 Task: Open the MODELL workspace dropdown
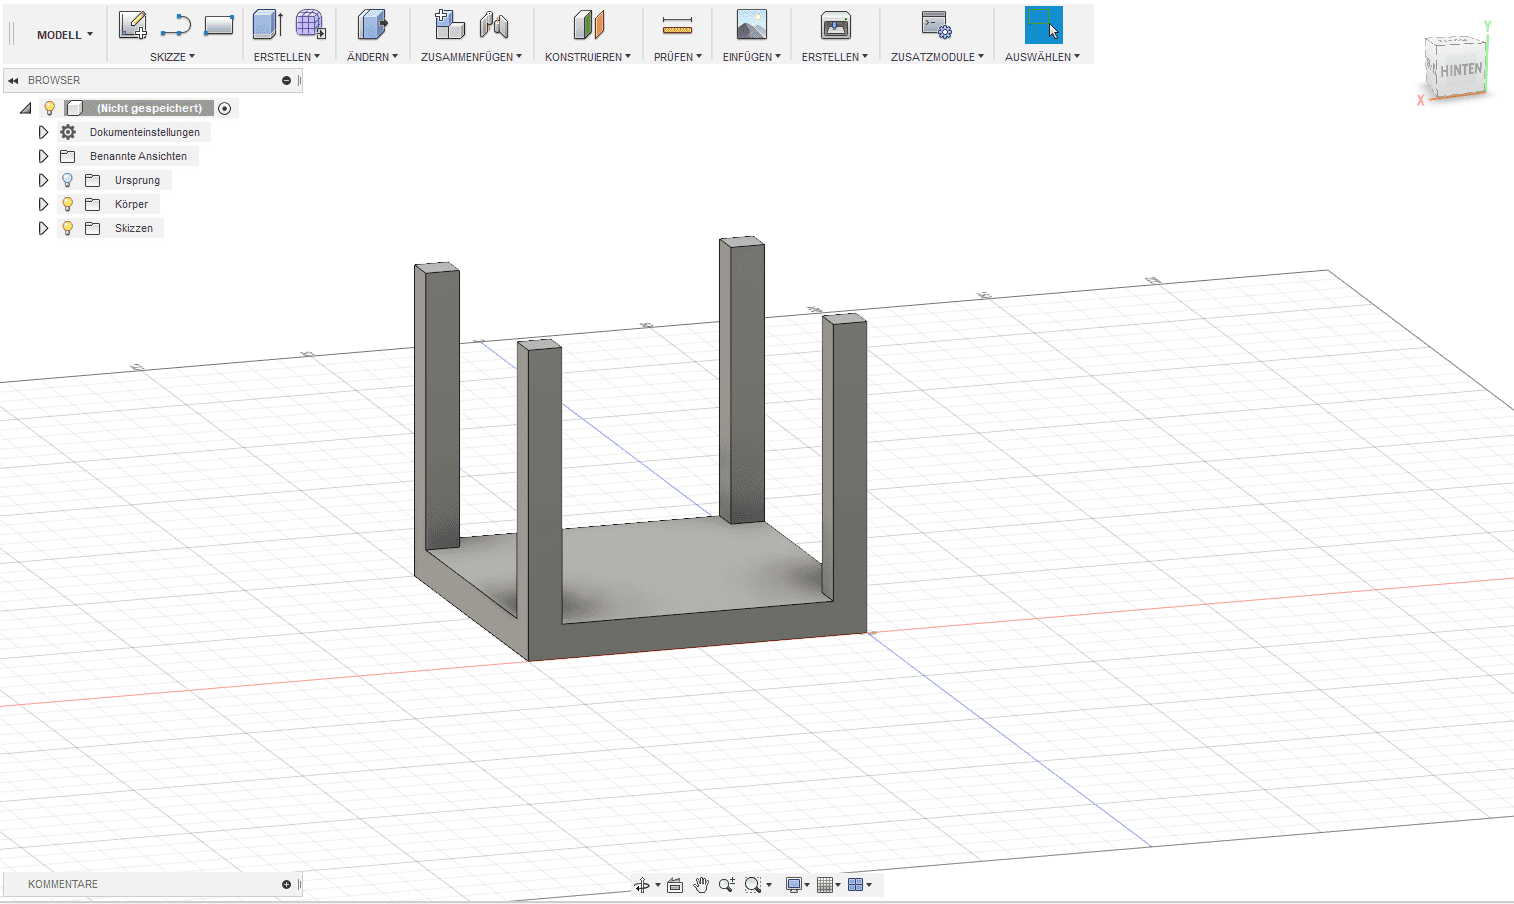pos(65,35)
